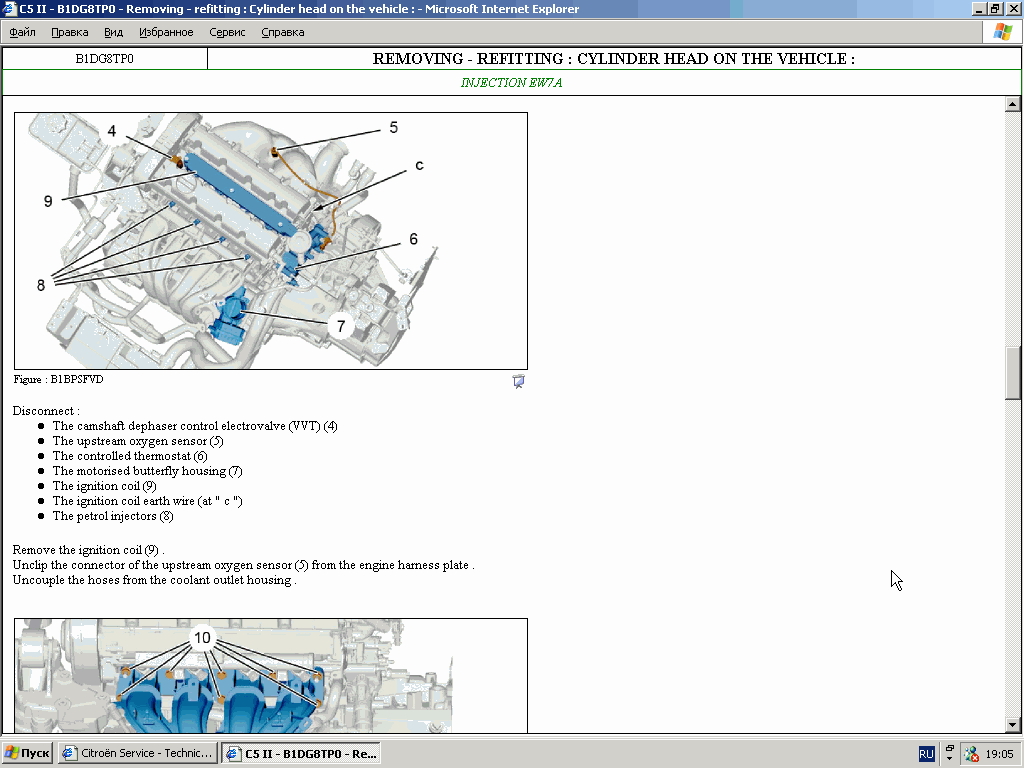Open the Пуск start button
This screenshot has height=768, width=1024.
pyautogui.click(x=27, y=753)
